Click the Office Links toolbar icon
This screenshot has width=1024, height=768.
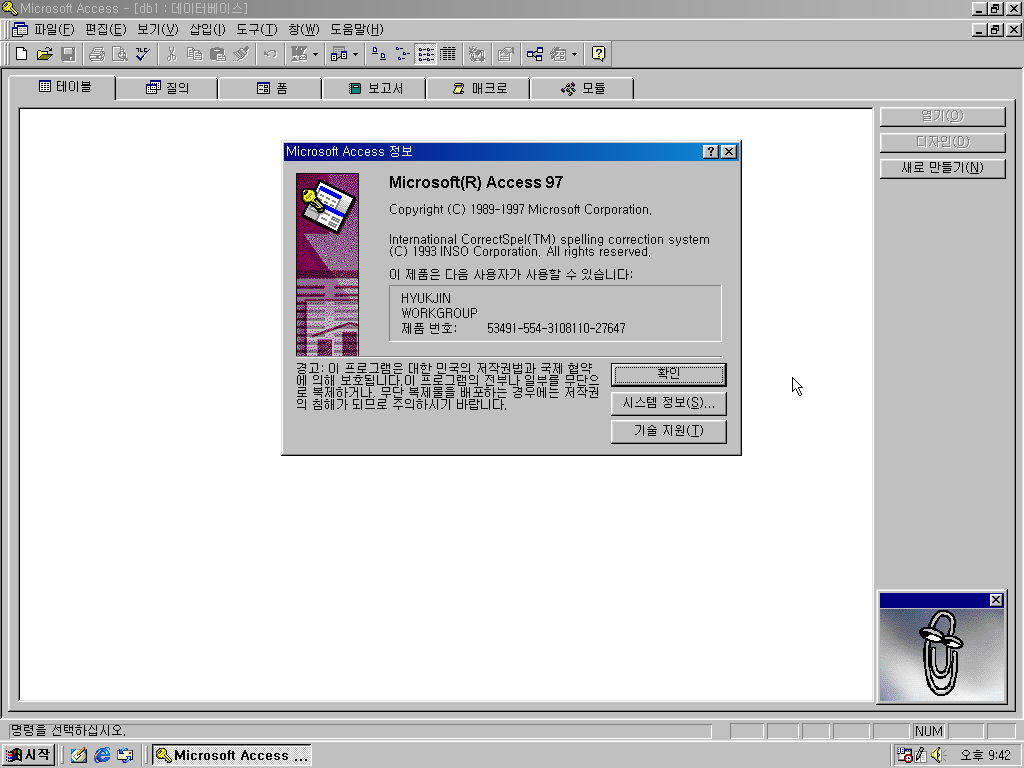[x=299, y=54]
